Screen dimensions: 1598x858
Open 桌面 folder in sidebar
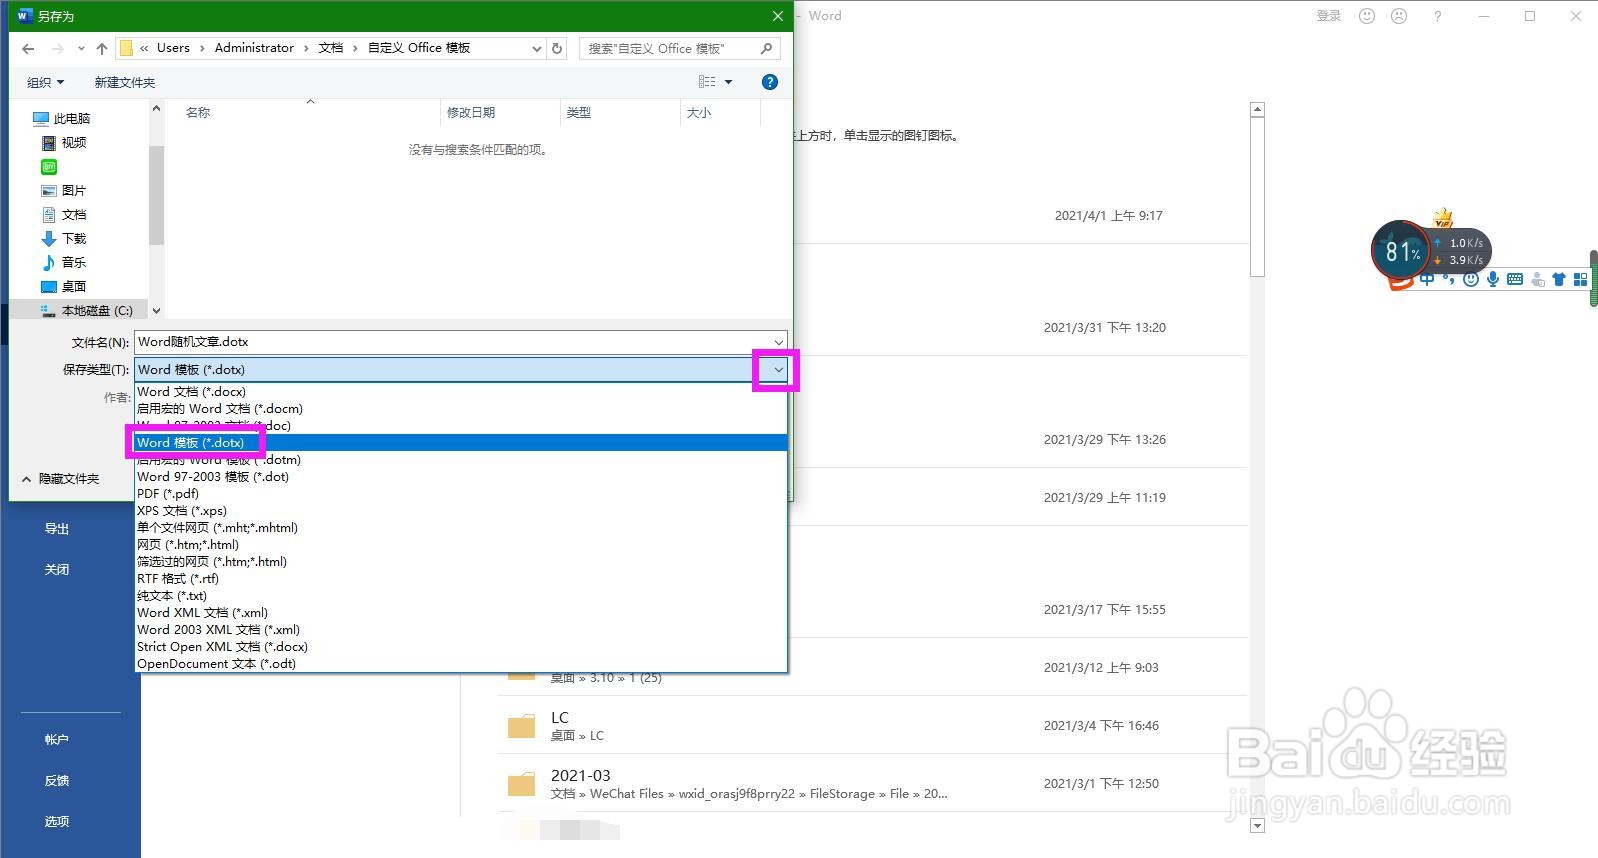pyautogui.click(x=64, y=286)
